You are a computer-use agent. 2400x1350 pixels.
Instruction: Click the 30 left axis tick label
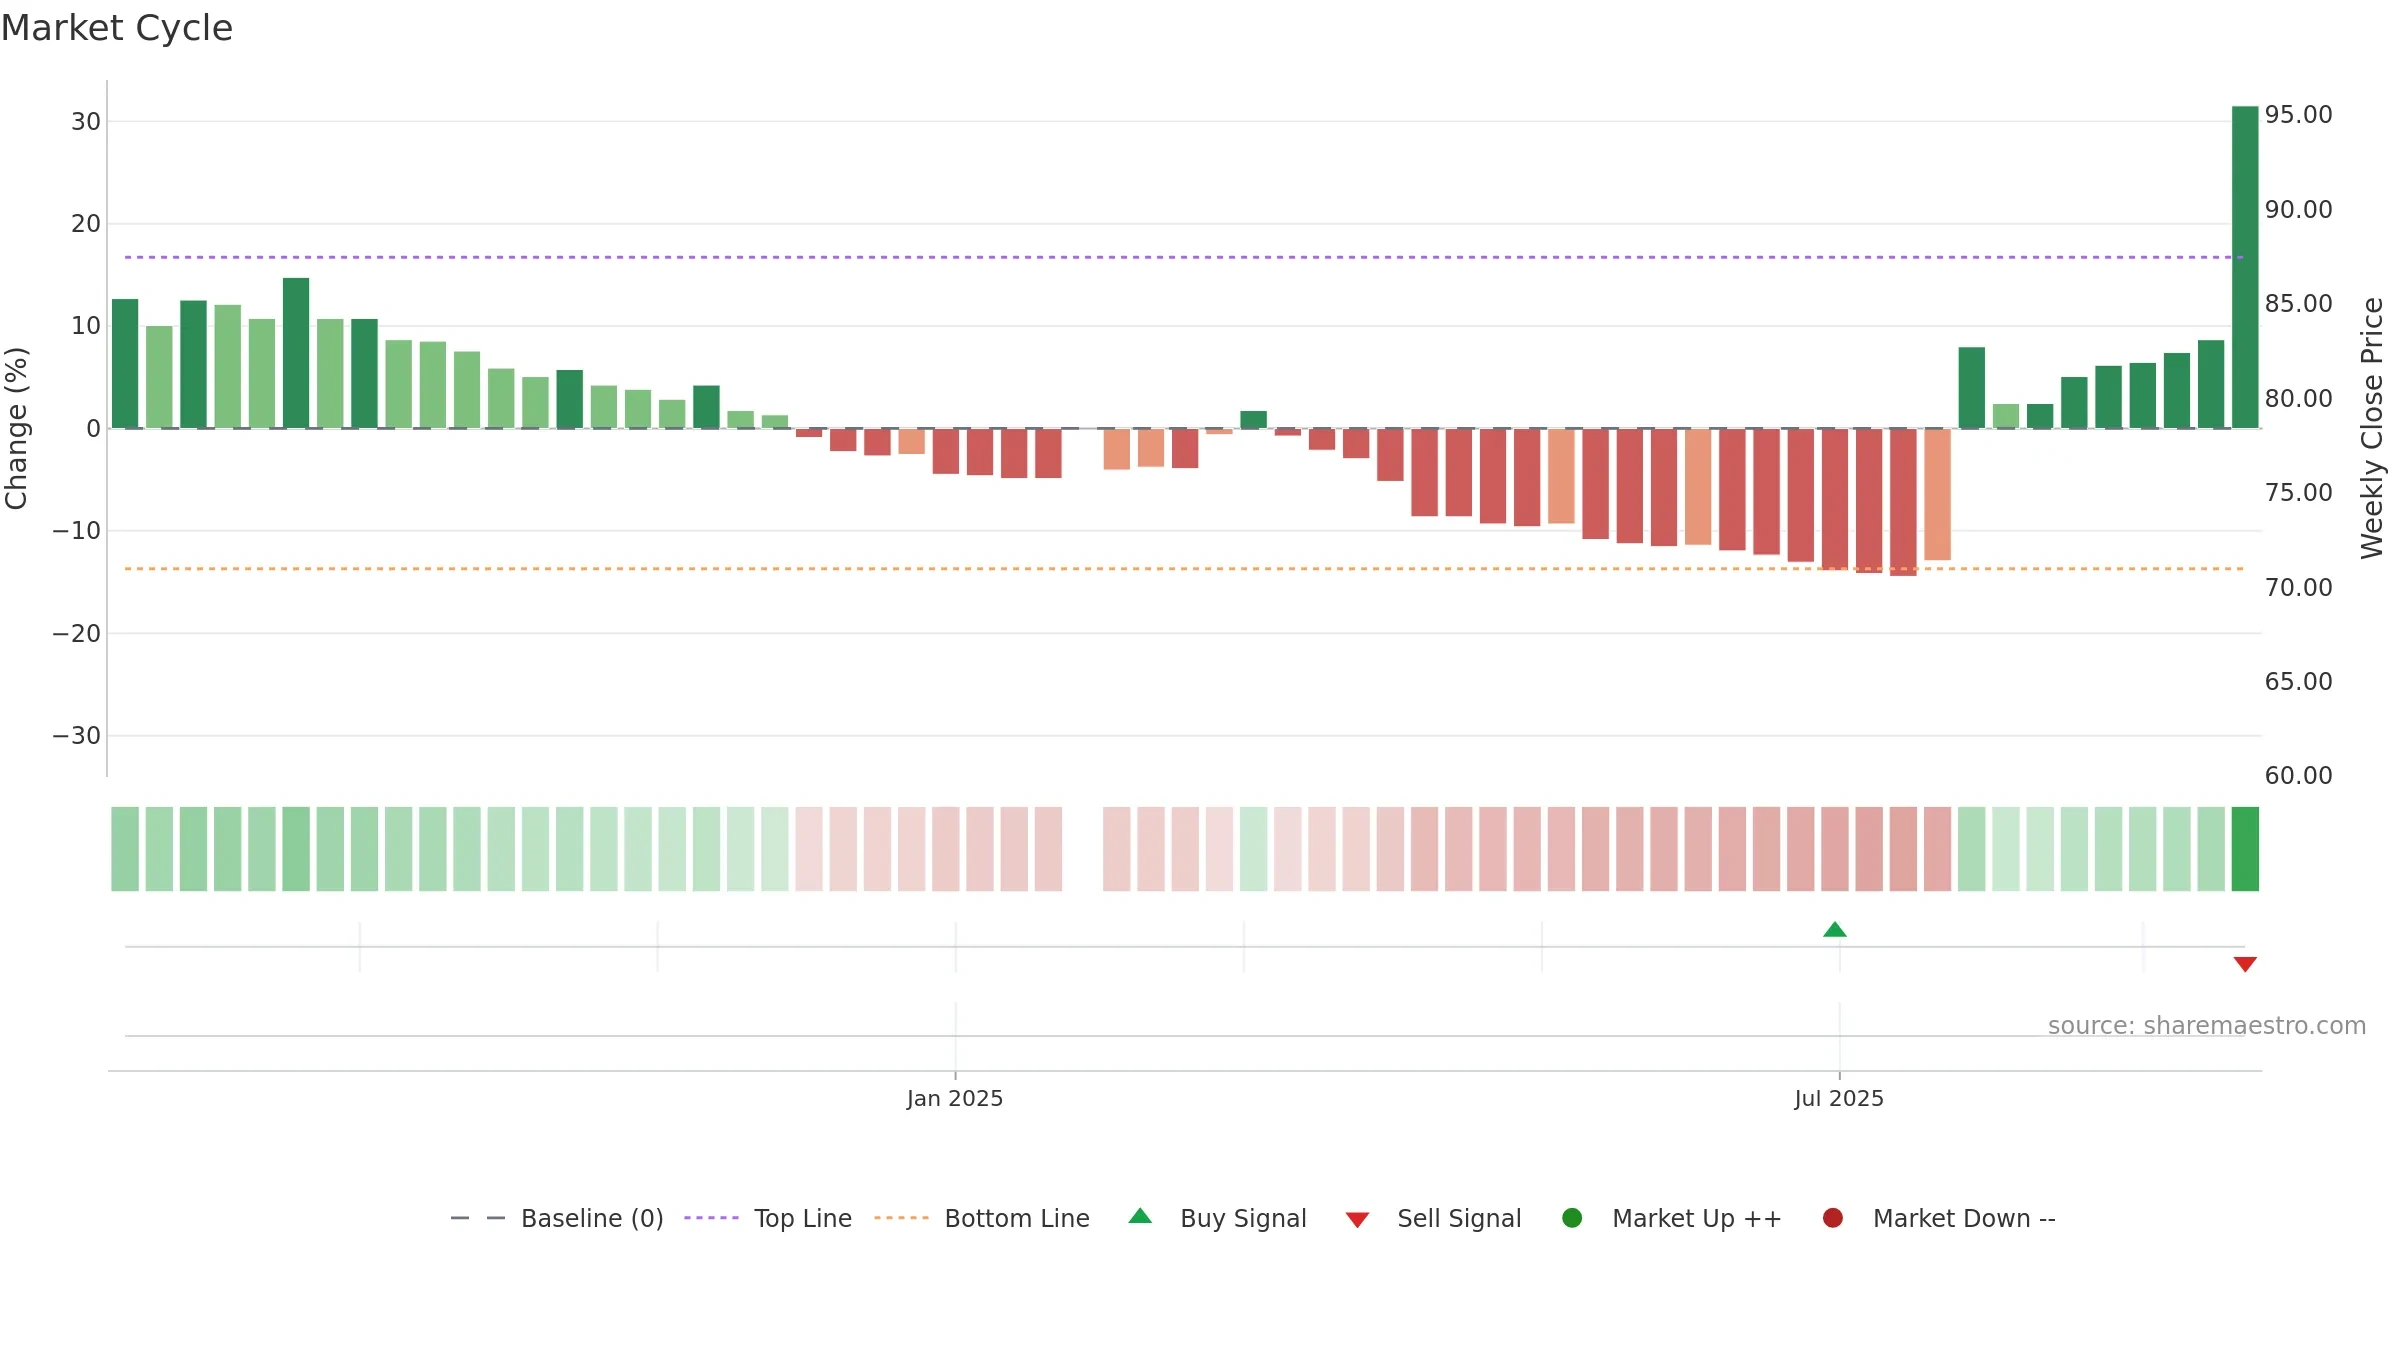point(86,122)
